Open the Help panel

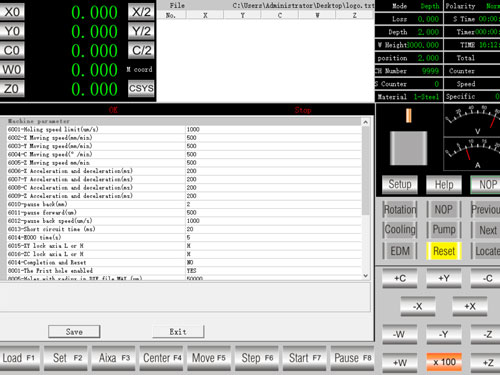pos(444,184)
